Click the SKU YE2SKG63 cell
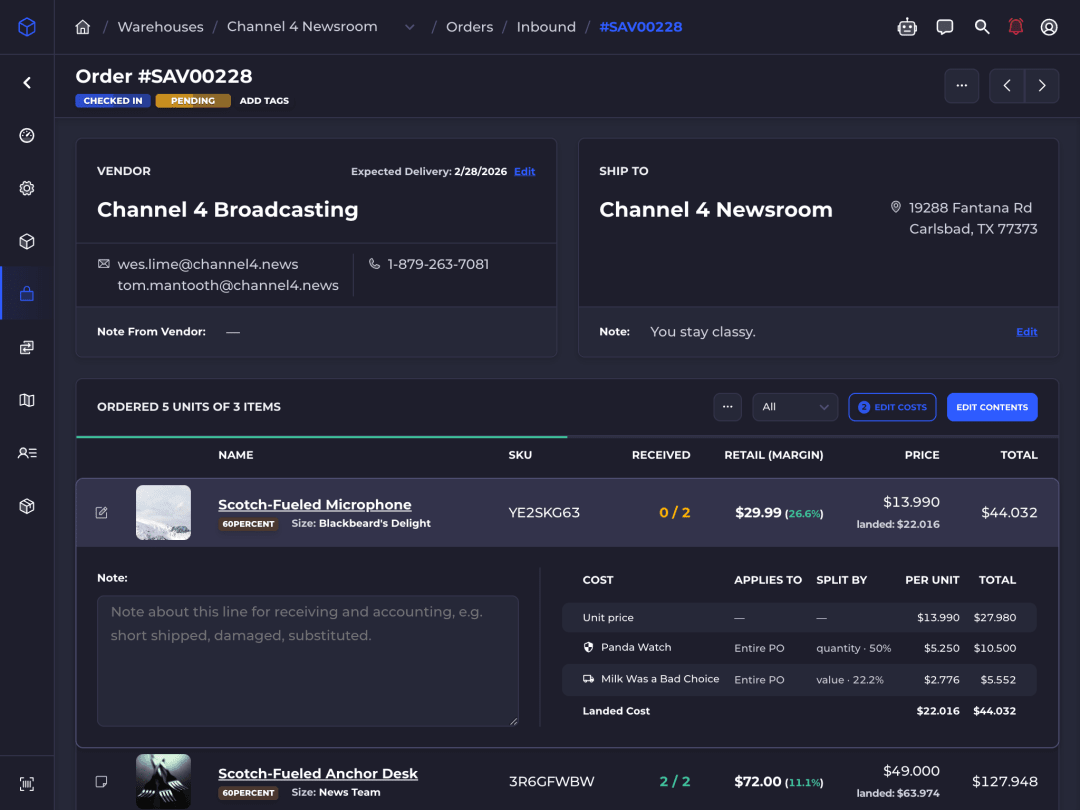The image size is (1080, 810). point(543,512)
